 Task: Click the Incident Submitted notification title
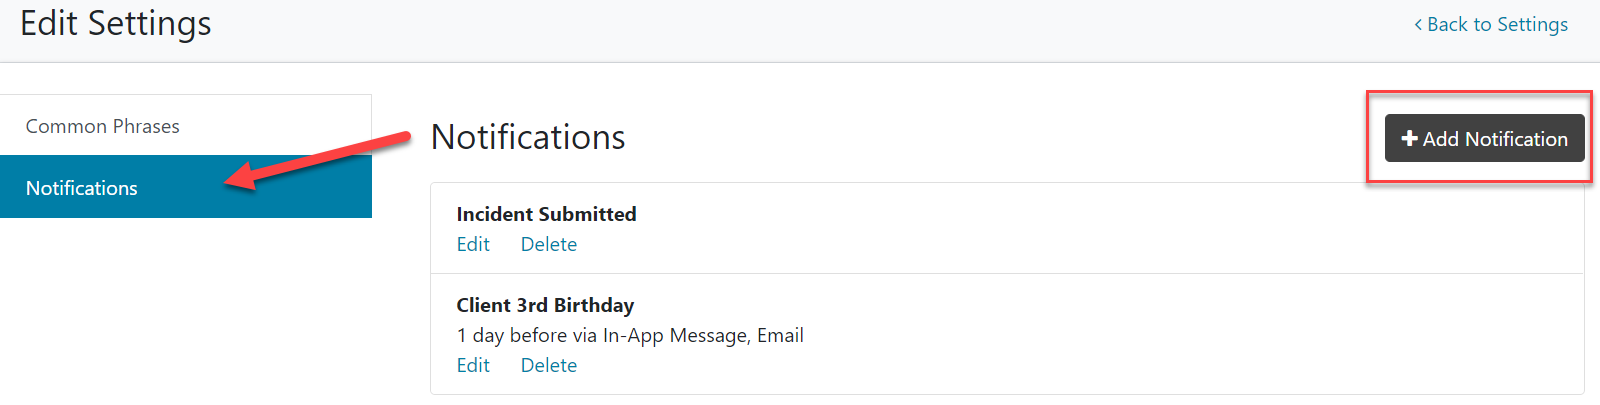pyautogui.click(x=546, y=214)
